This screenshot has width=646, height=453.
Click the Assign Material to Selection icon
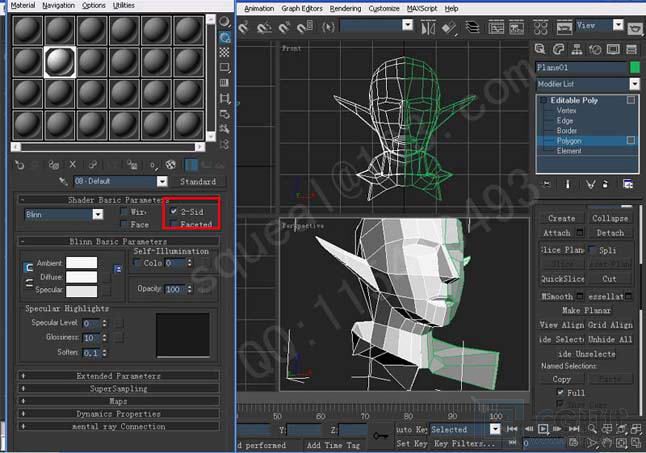tap(54, 165)
